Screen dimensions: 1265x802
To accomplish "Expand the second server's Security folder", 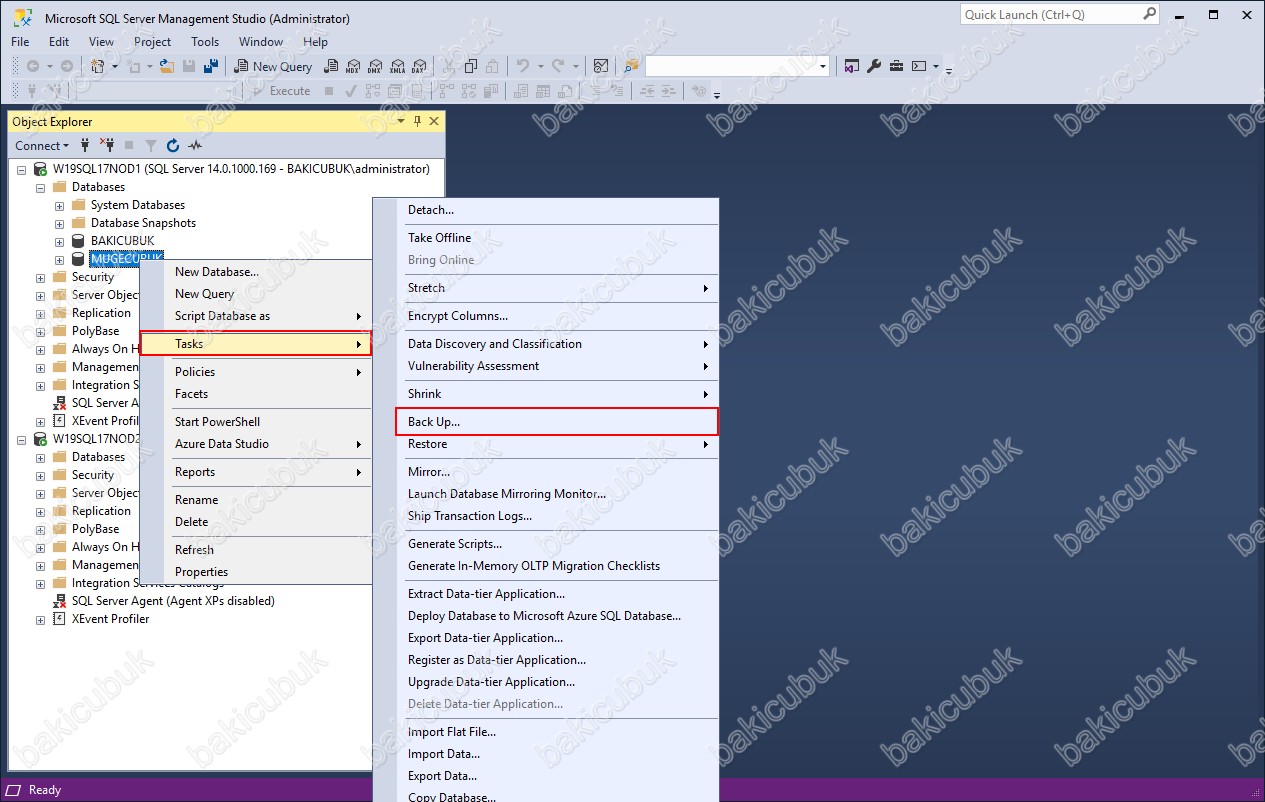I will pyautogui.click(x=41, y=475).
